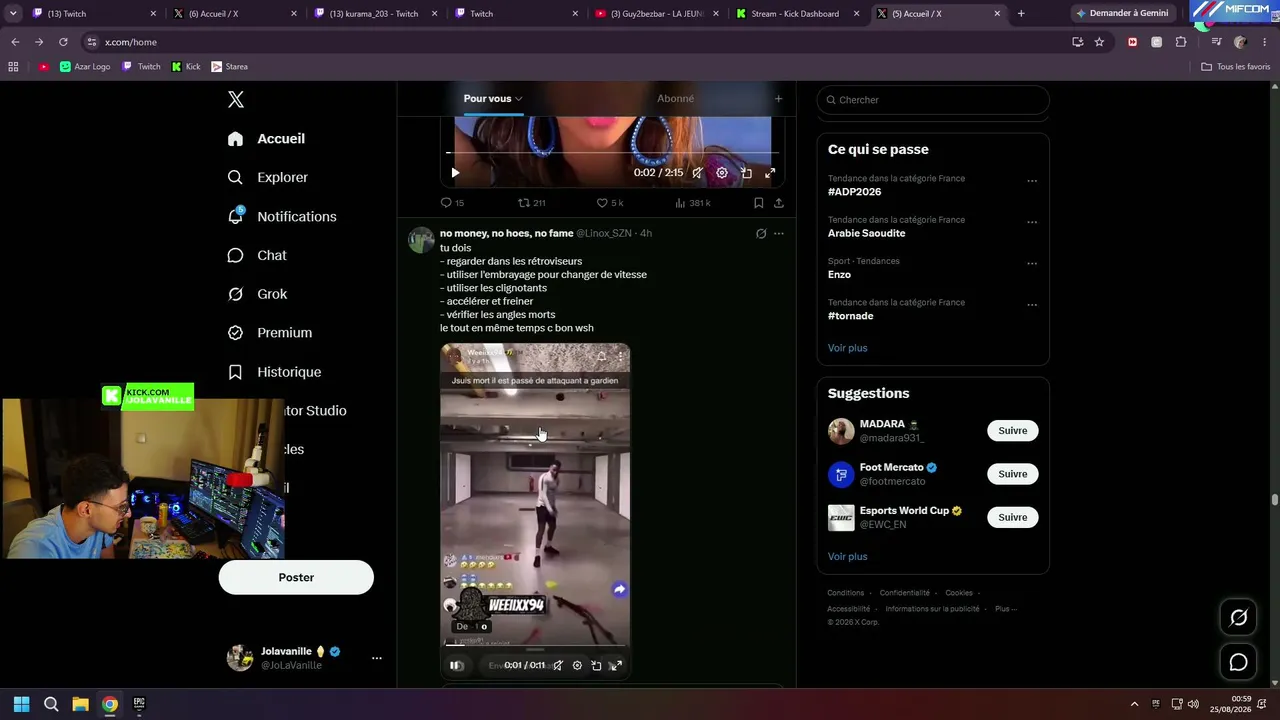
Task: Open the Tous les favoris folder
Action: tap(1236, 67)
